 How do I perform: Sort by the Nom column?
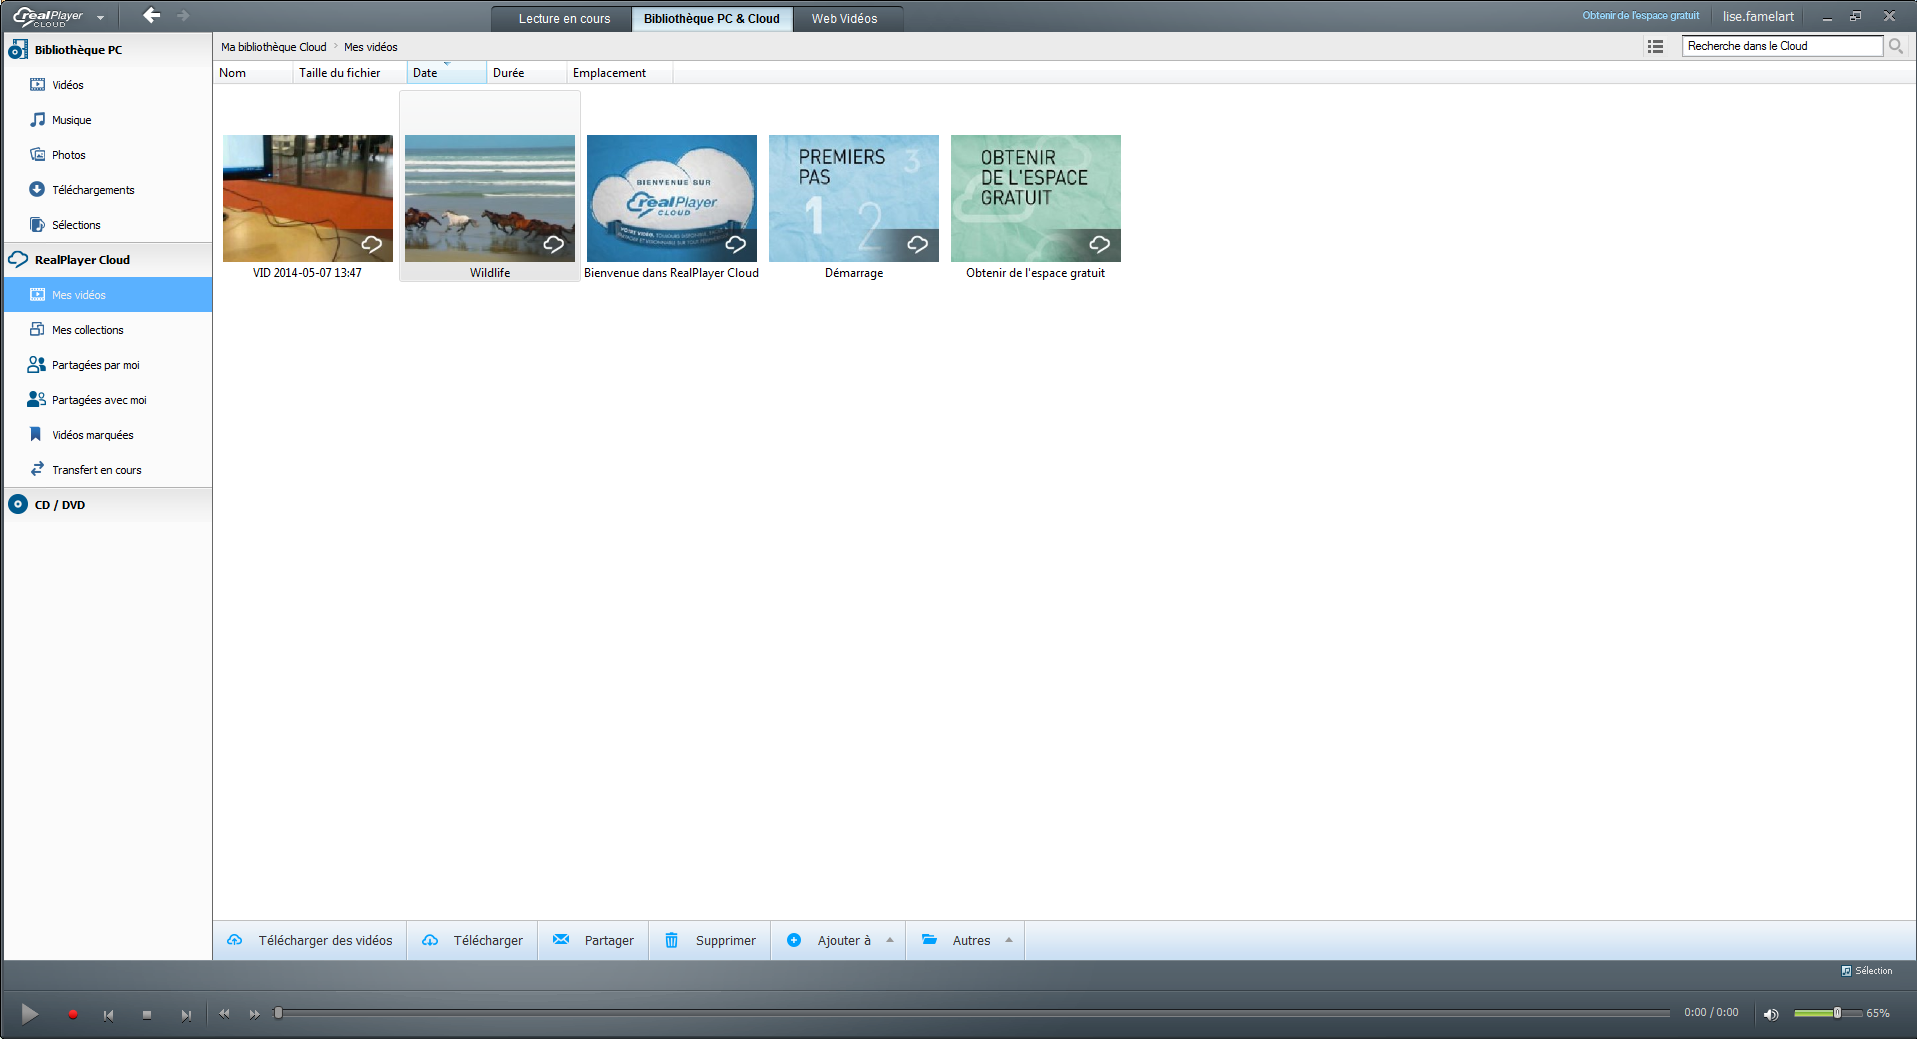pyautogui.click(x=253, y=73)
